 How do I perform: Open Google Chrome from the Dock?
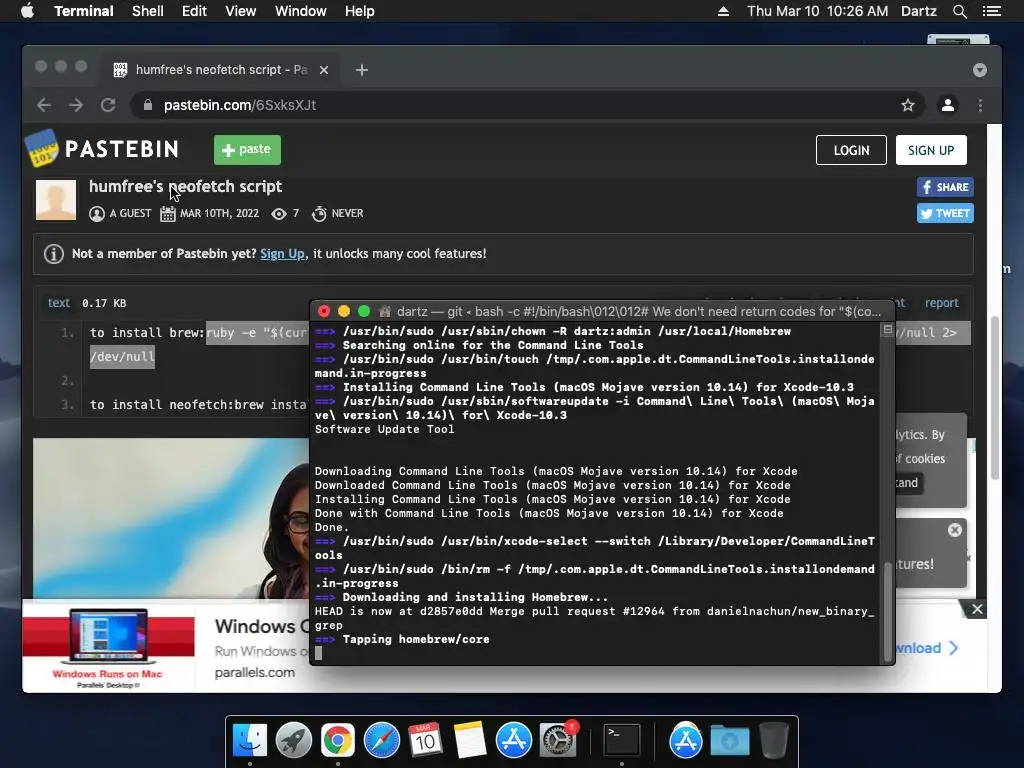pos(337,740)
